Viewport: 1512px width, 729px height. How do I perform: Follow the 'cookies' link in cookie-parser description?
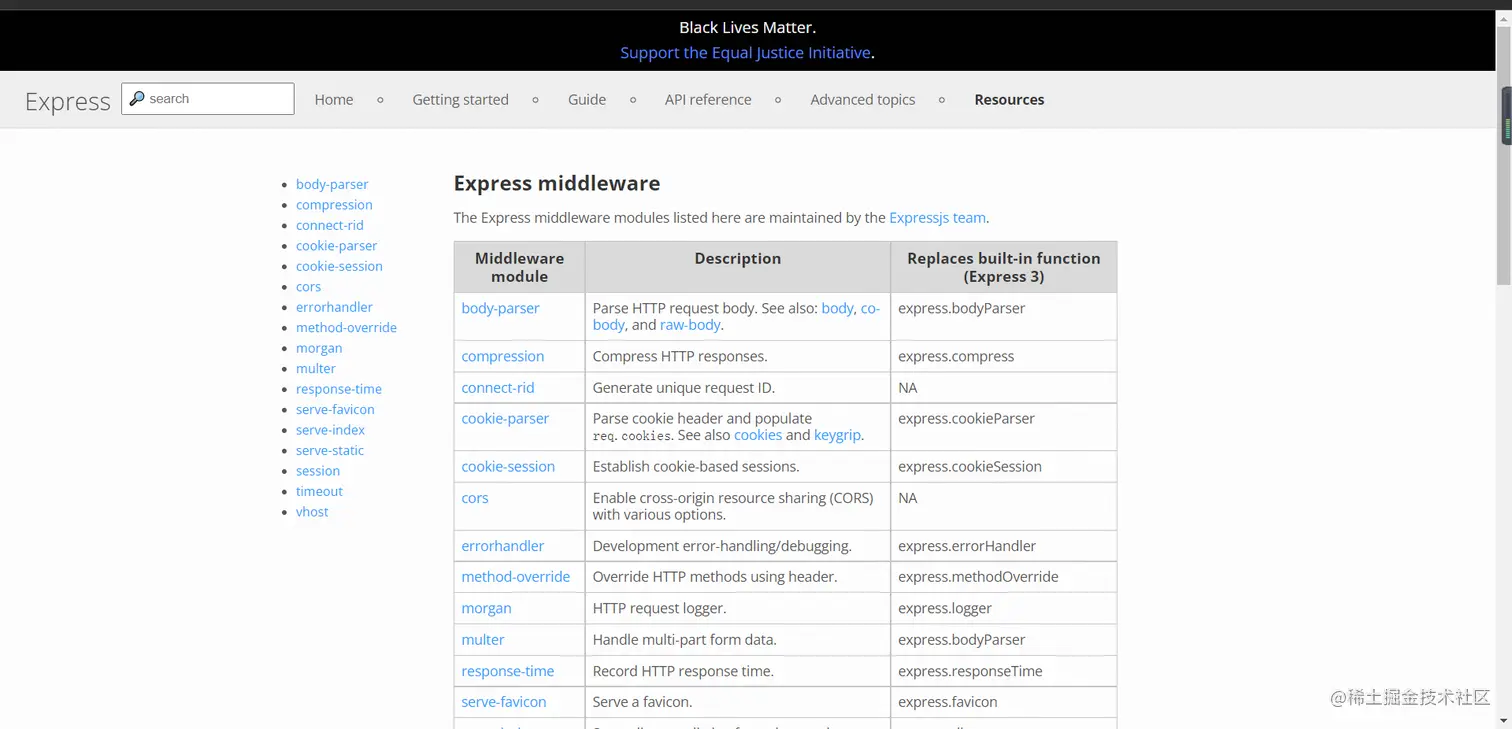coord(758,435)
